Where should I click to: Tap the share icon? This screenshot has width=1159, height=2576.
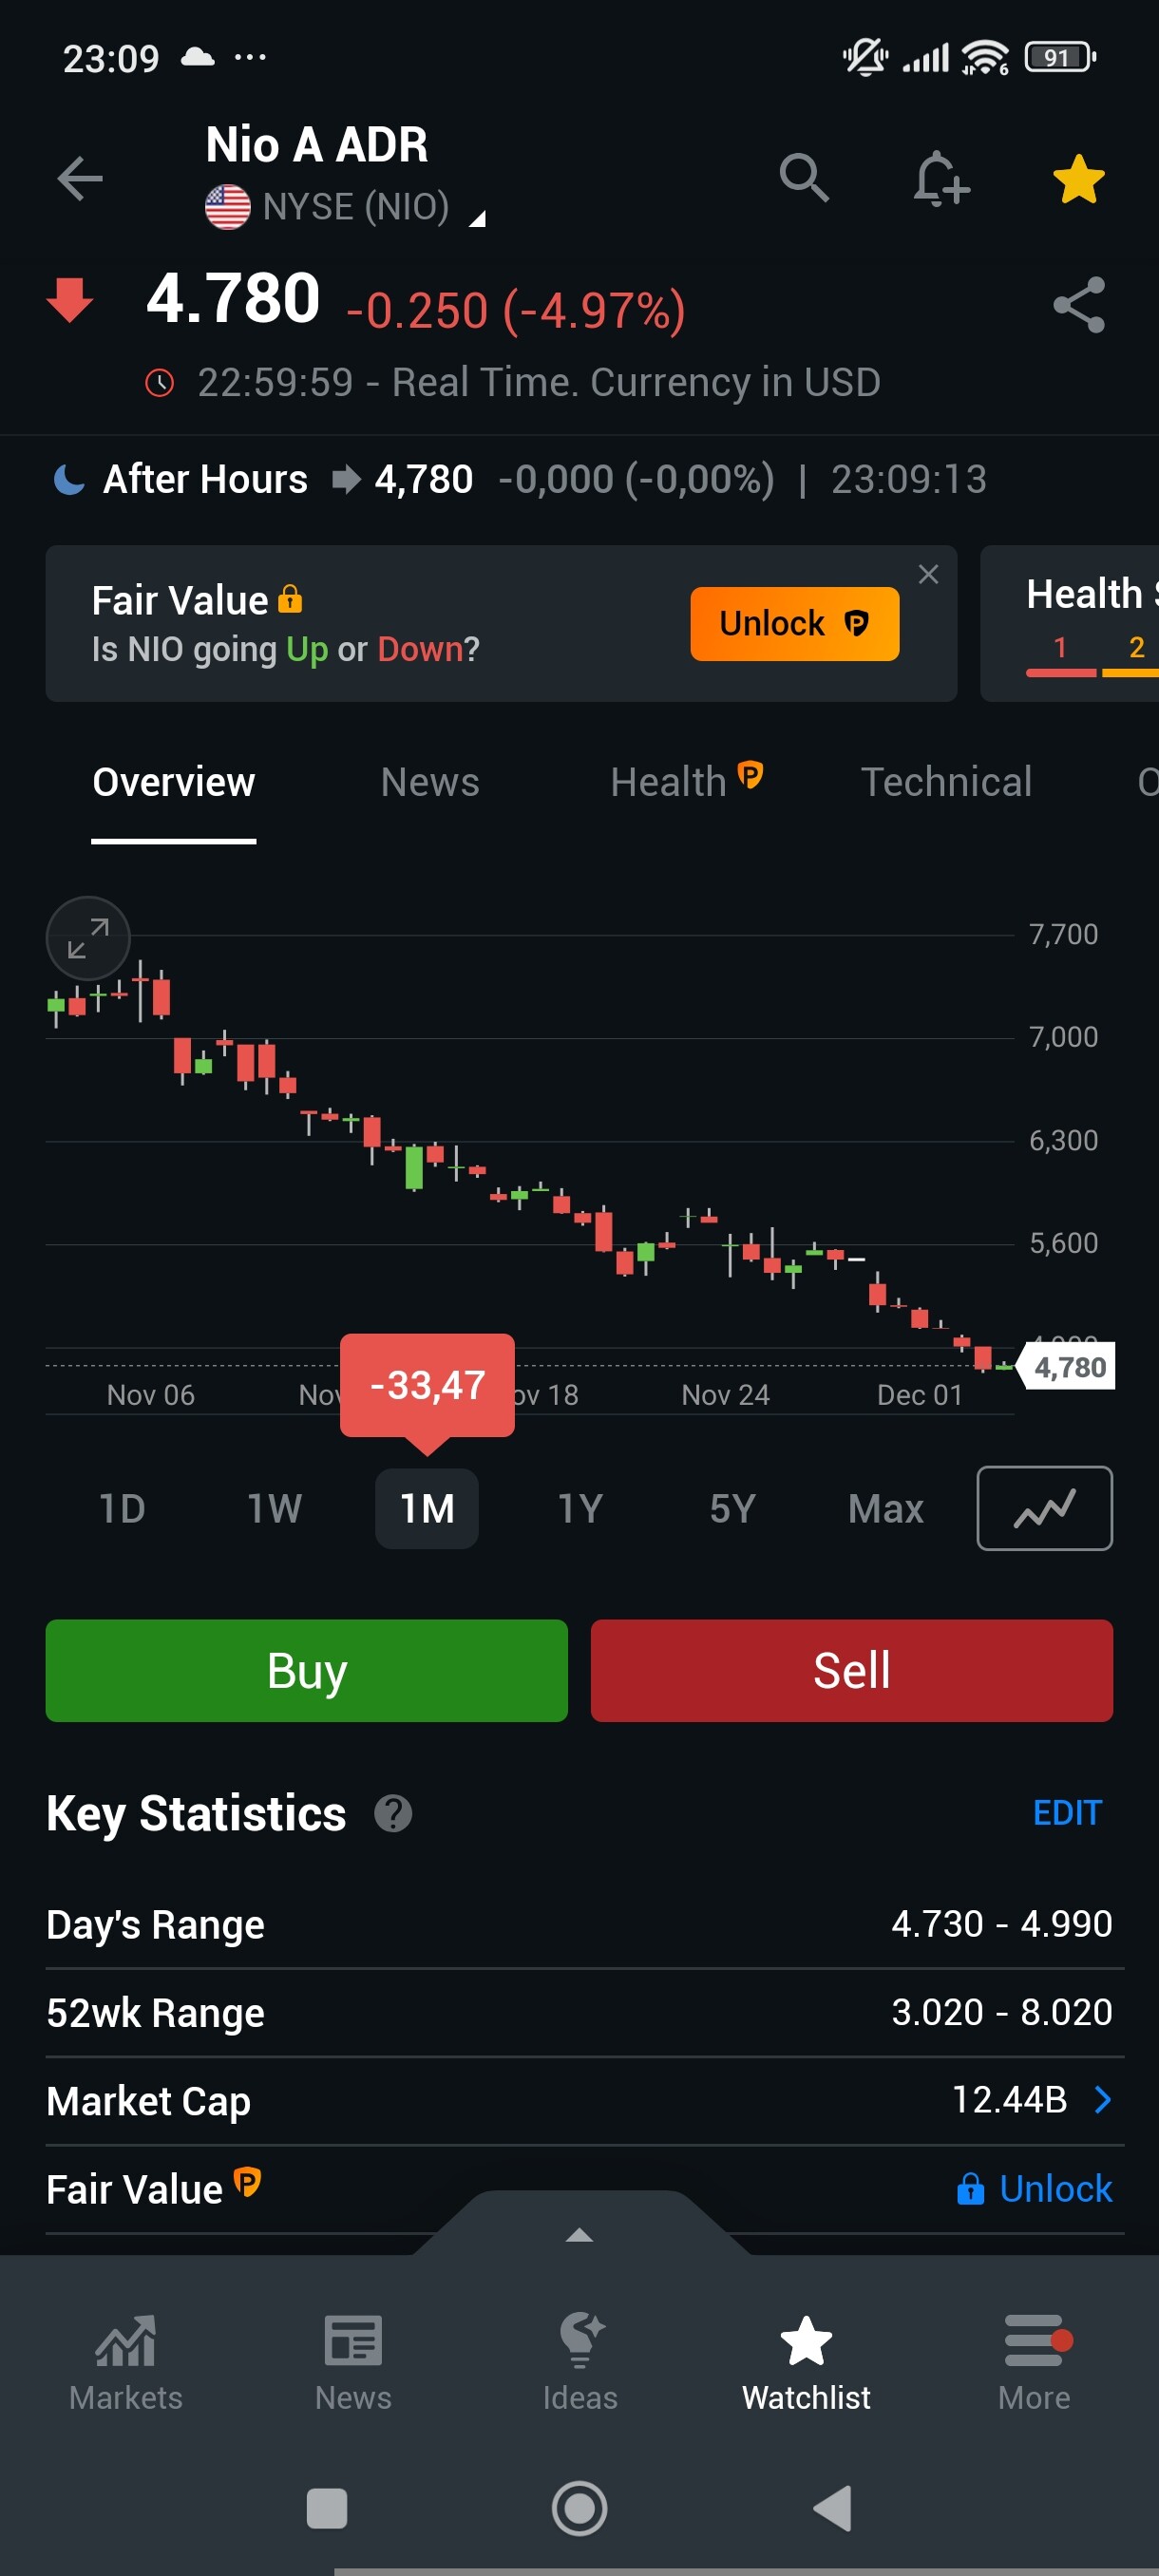tap(1078, 305)
